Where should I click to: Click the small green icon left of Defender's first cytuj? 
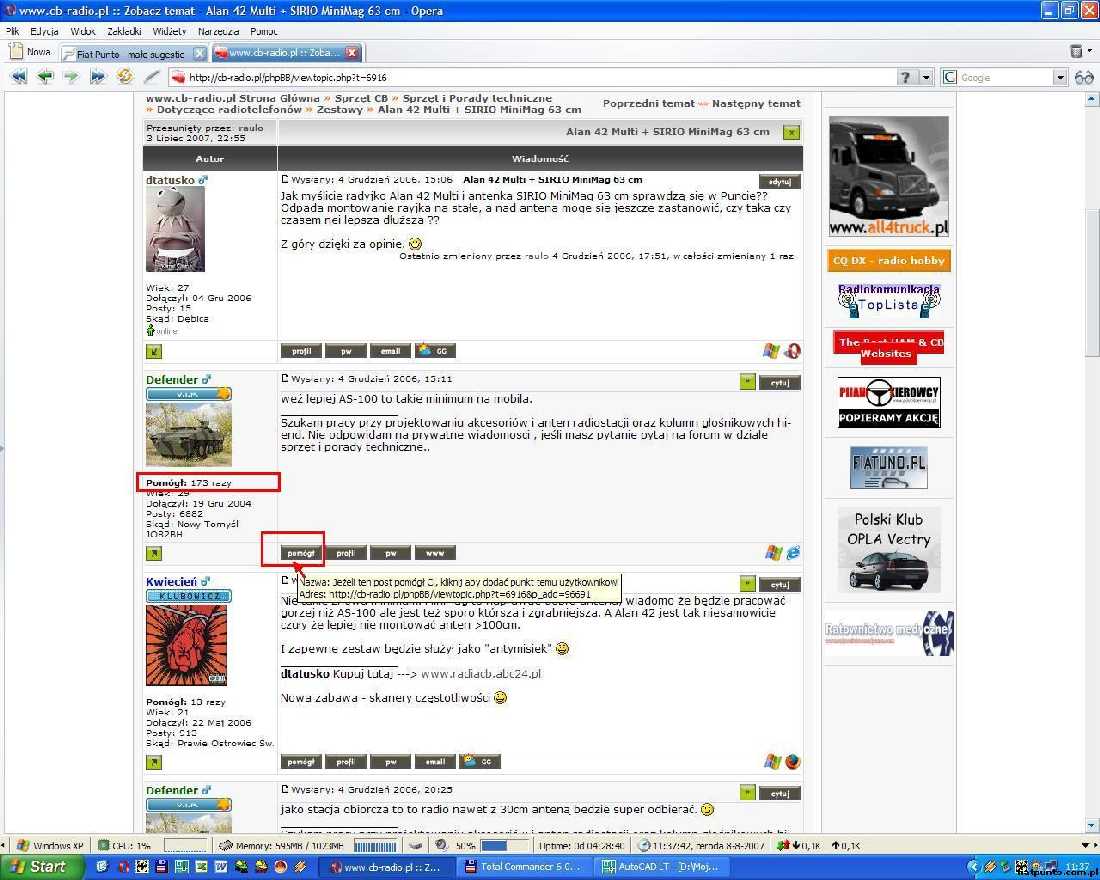click(x=748, y=382)
